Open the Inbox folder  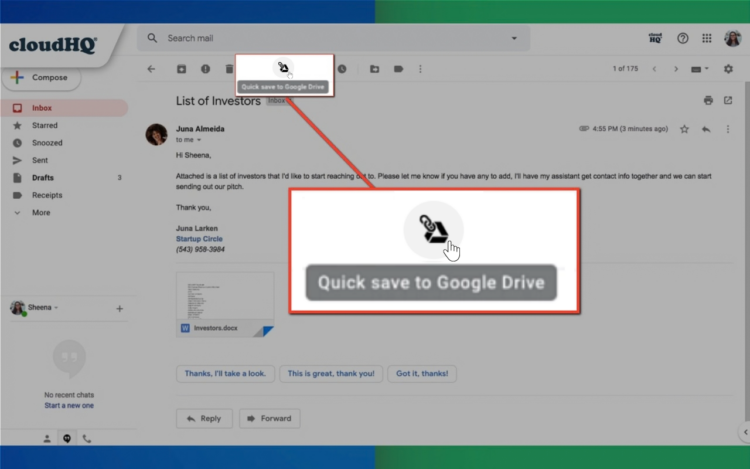coord(65,108)
